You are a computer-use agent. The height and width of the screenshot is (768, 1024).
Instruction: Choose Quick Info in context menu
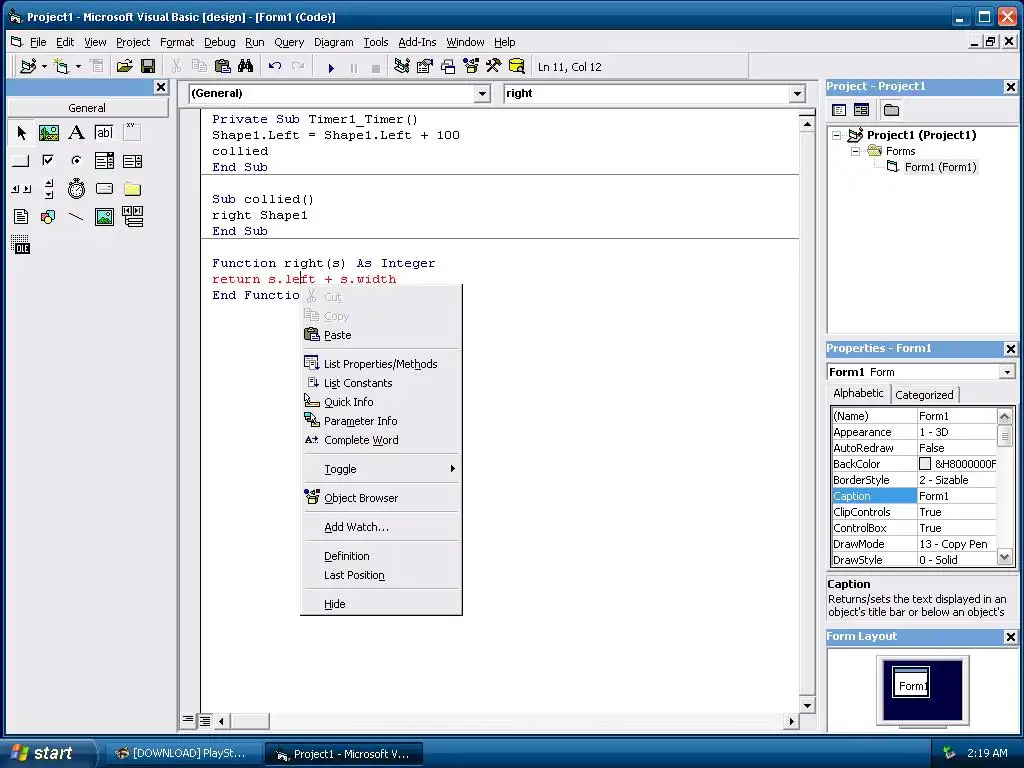pyautogui.click(x=381, y=402)
